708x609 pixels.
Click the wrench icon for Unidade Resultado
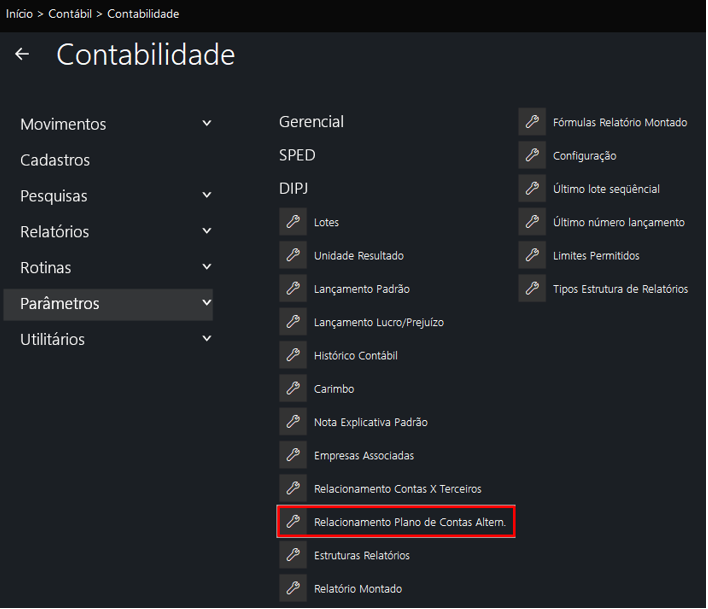coord(293,256)
